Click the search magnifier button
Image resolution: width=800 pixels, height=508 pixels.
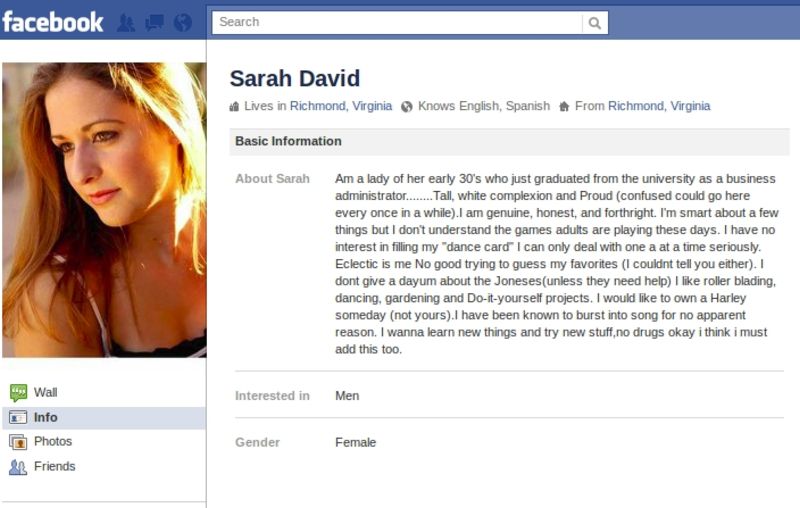(595, 22)
